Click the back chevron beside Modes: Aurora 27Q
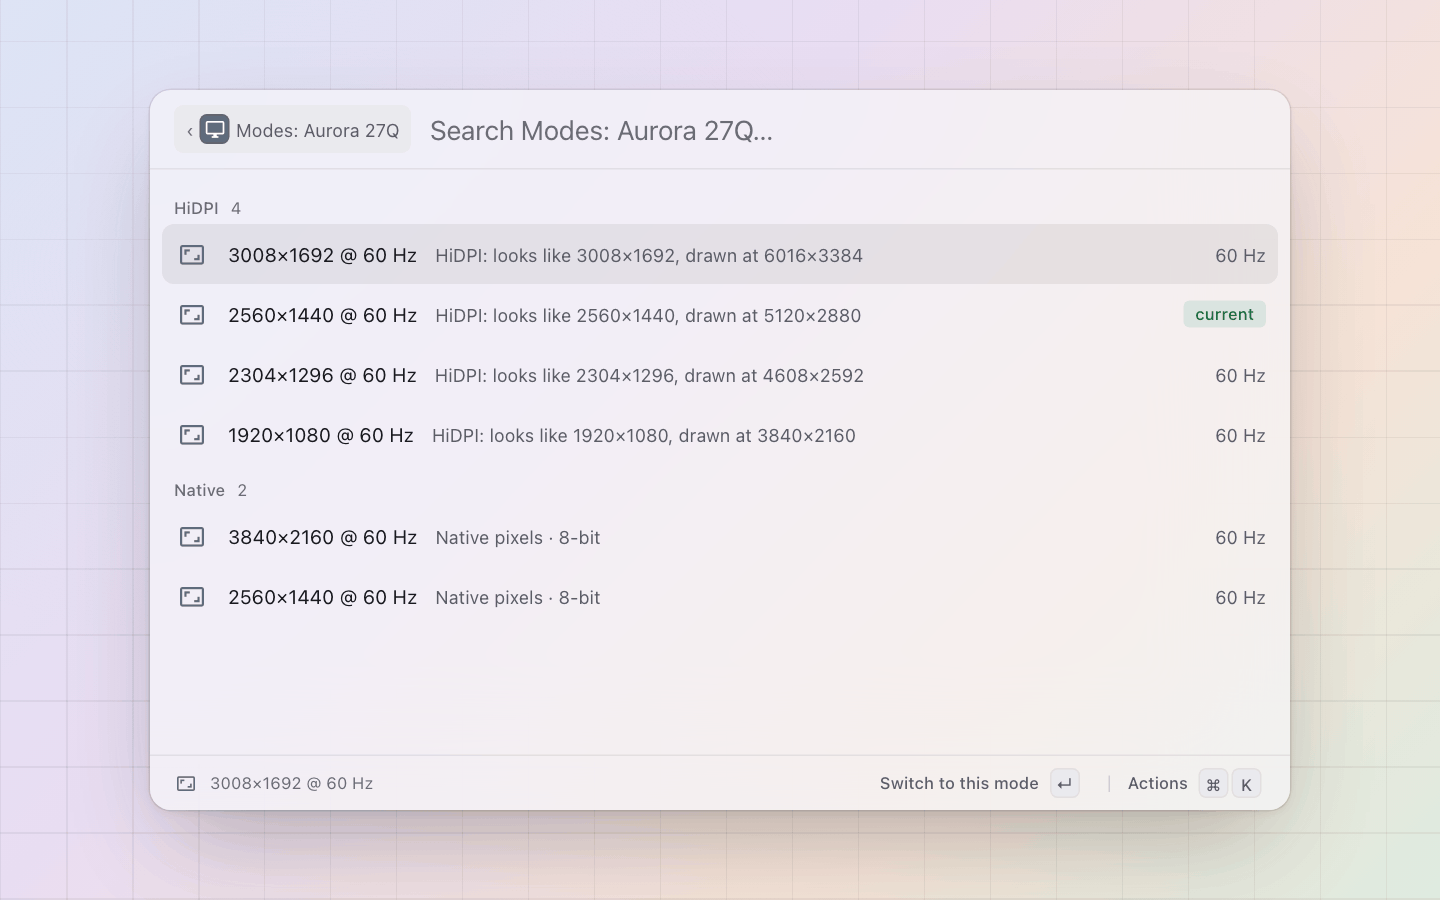This screenshot has height=900, width=1440. pyautogui.click(x=189, y=131)
